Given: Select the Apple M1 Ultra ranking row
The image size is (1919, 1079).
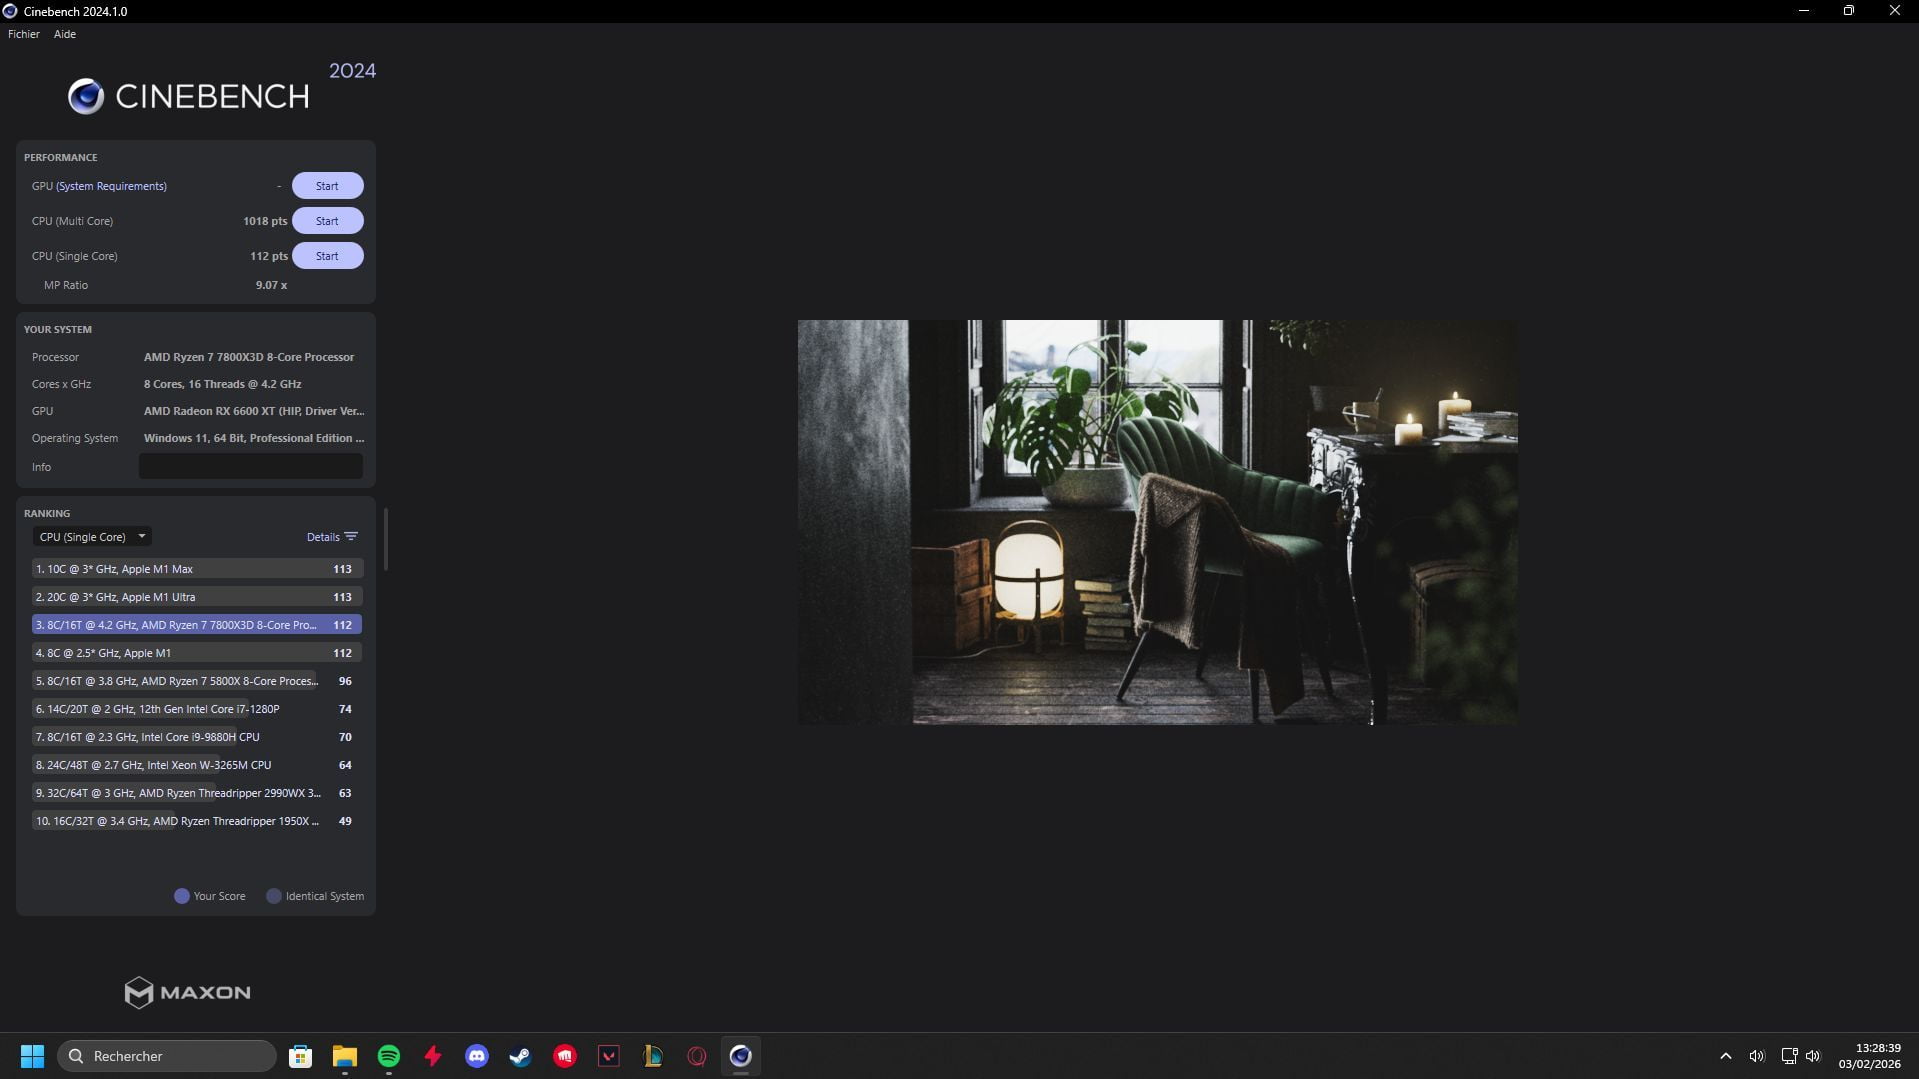Looking at the screenshot, I should tap(197, 597).
